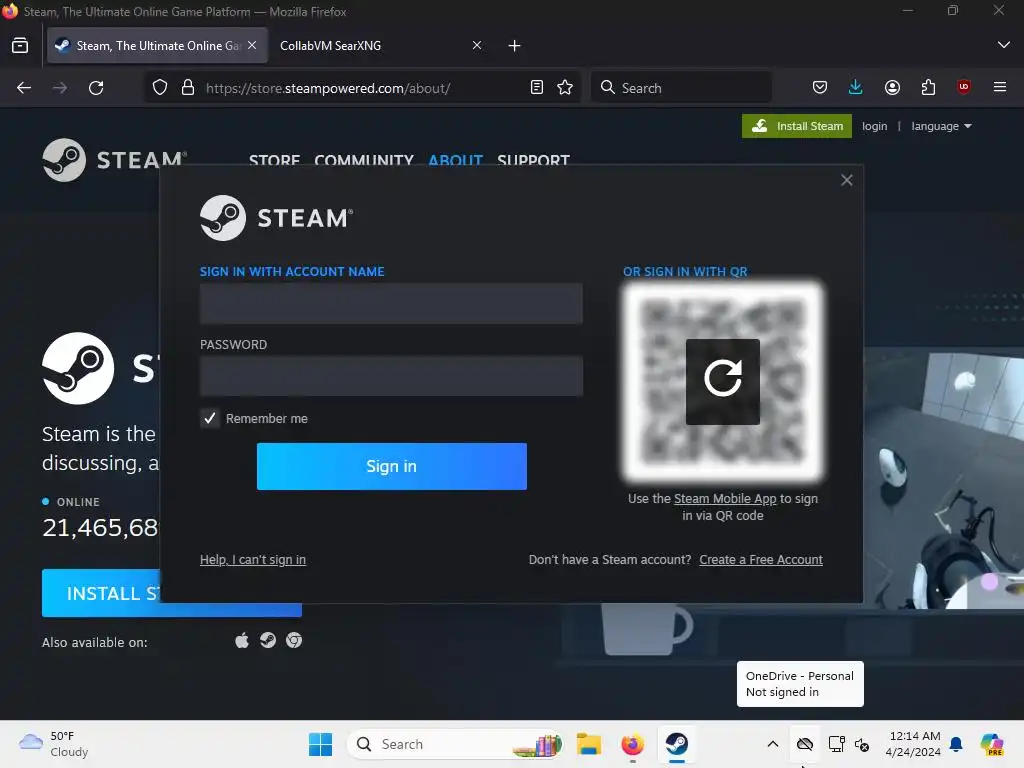Click the login link in page header
The image size is (1024, 768).
click(x=874, y=126)
